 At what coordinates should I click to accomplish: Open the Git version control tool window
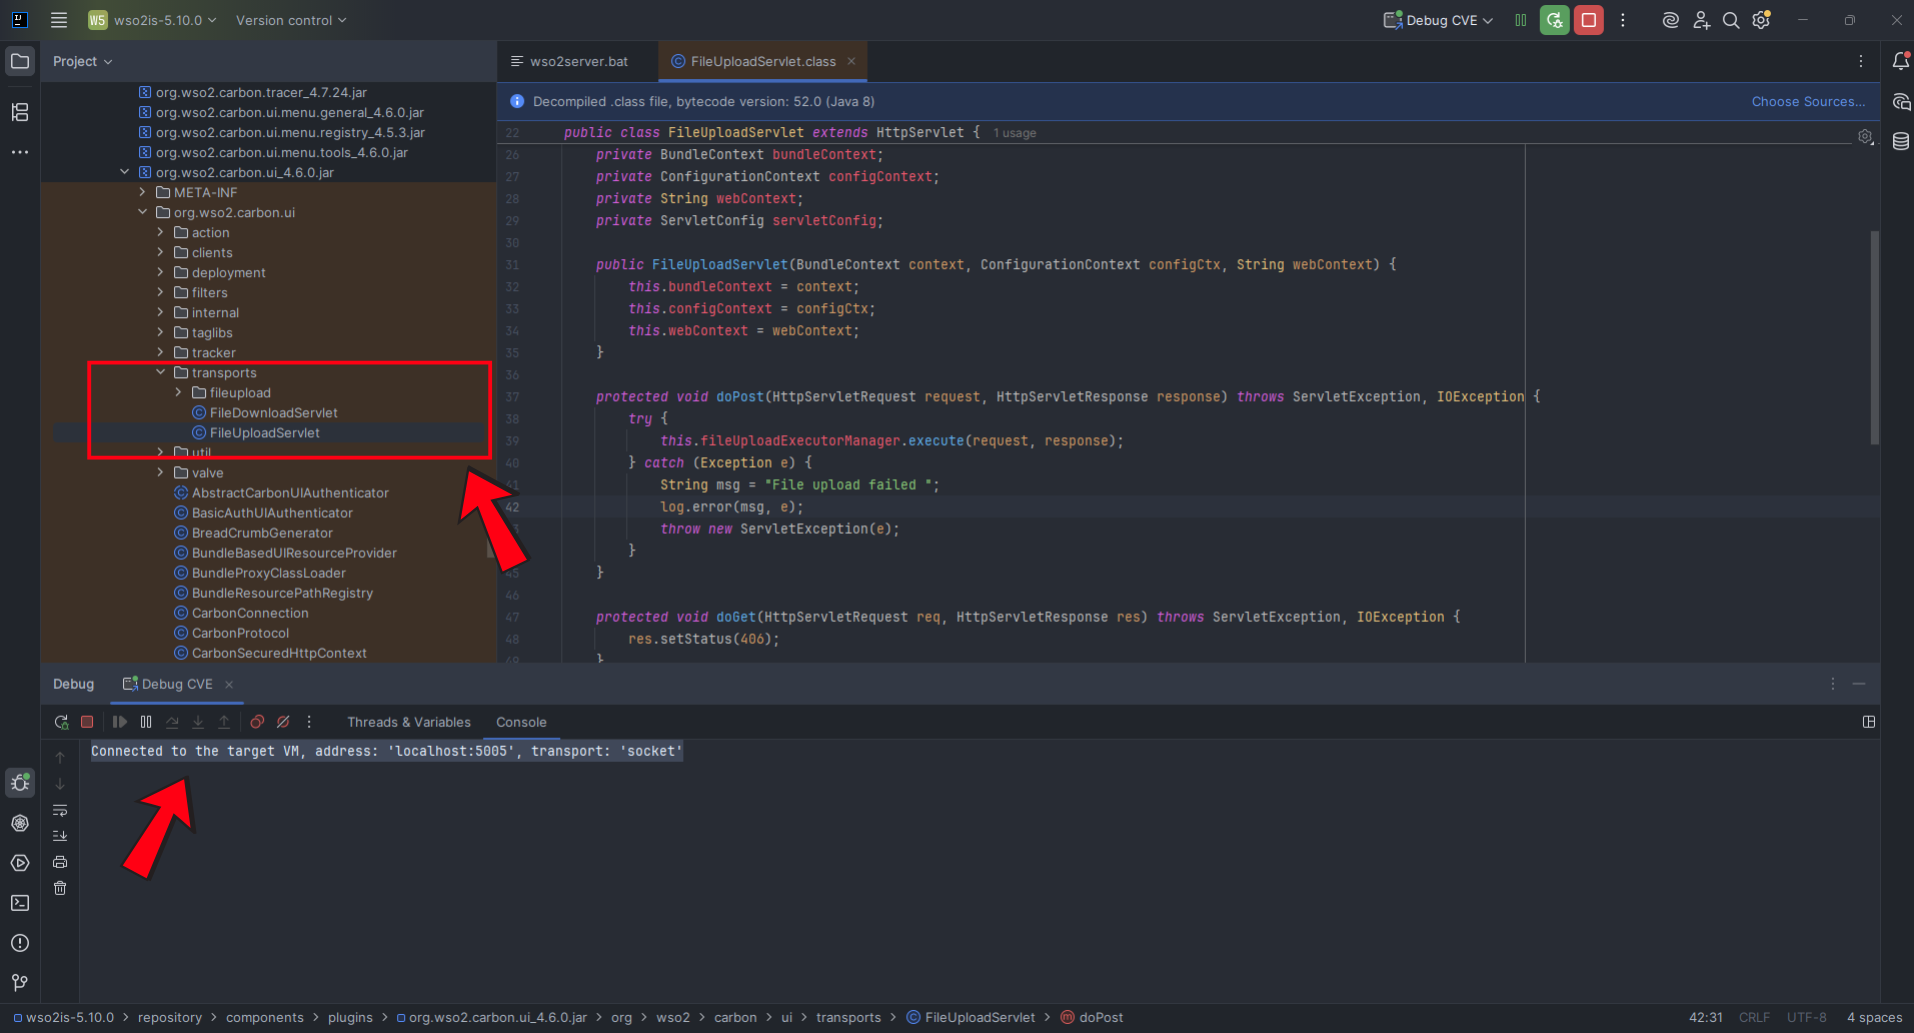click(x=20, y=983)
